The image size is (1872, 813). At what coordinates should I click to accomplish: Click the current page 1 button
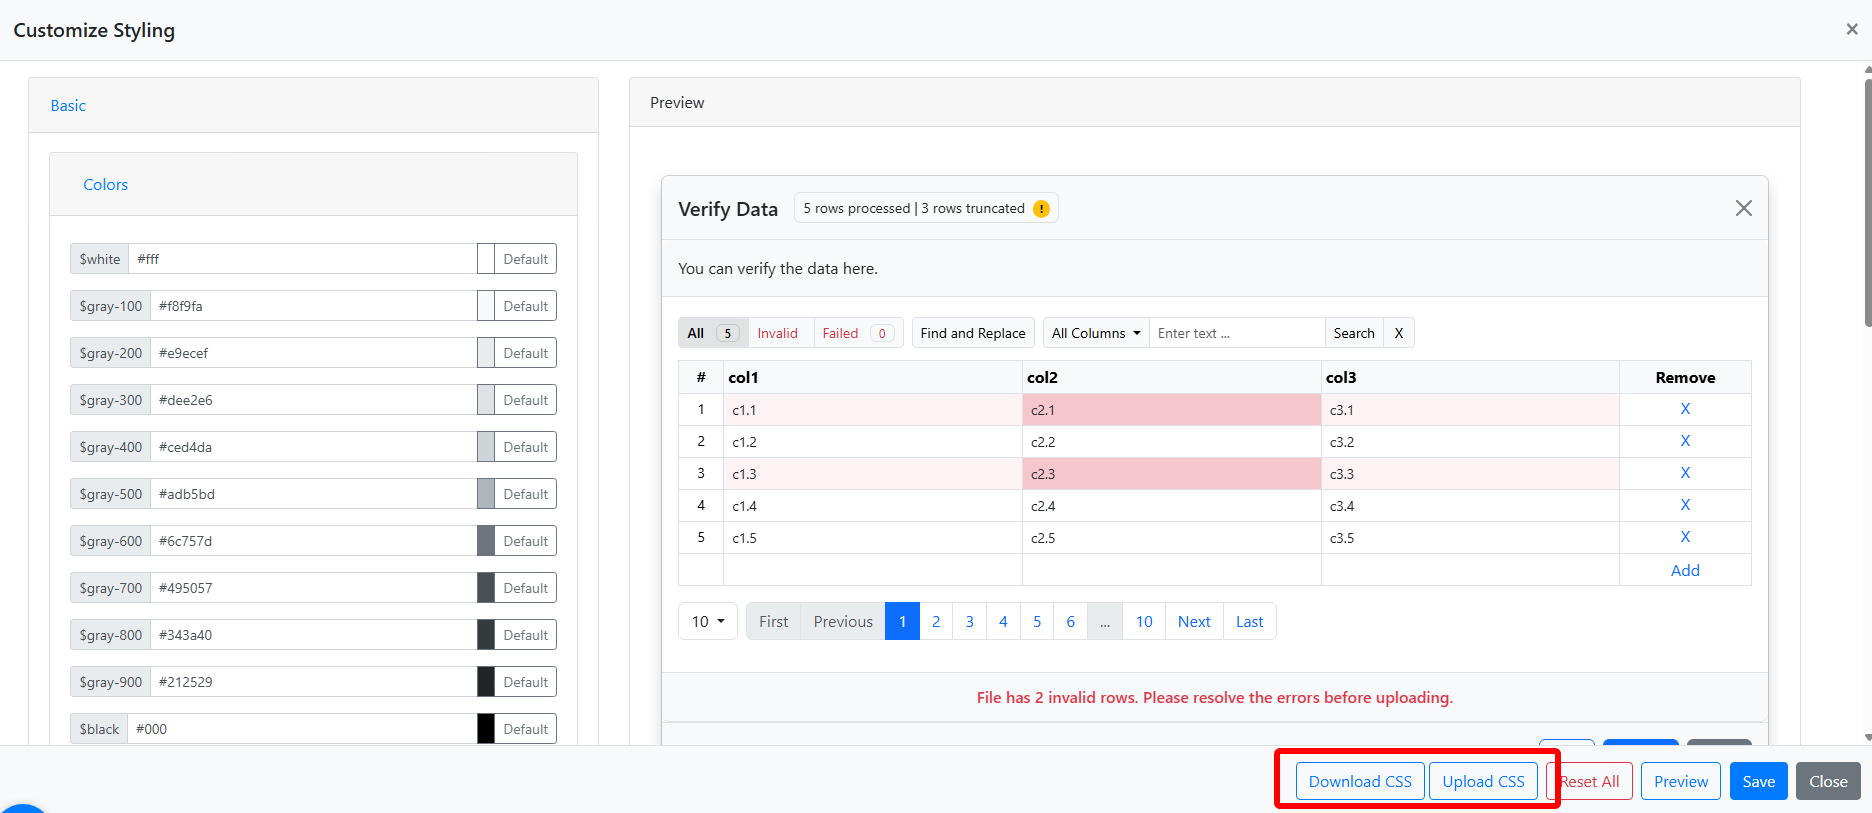click(902, 621)
